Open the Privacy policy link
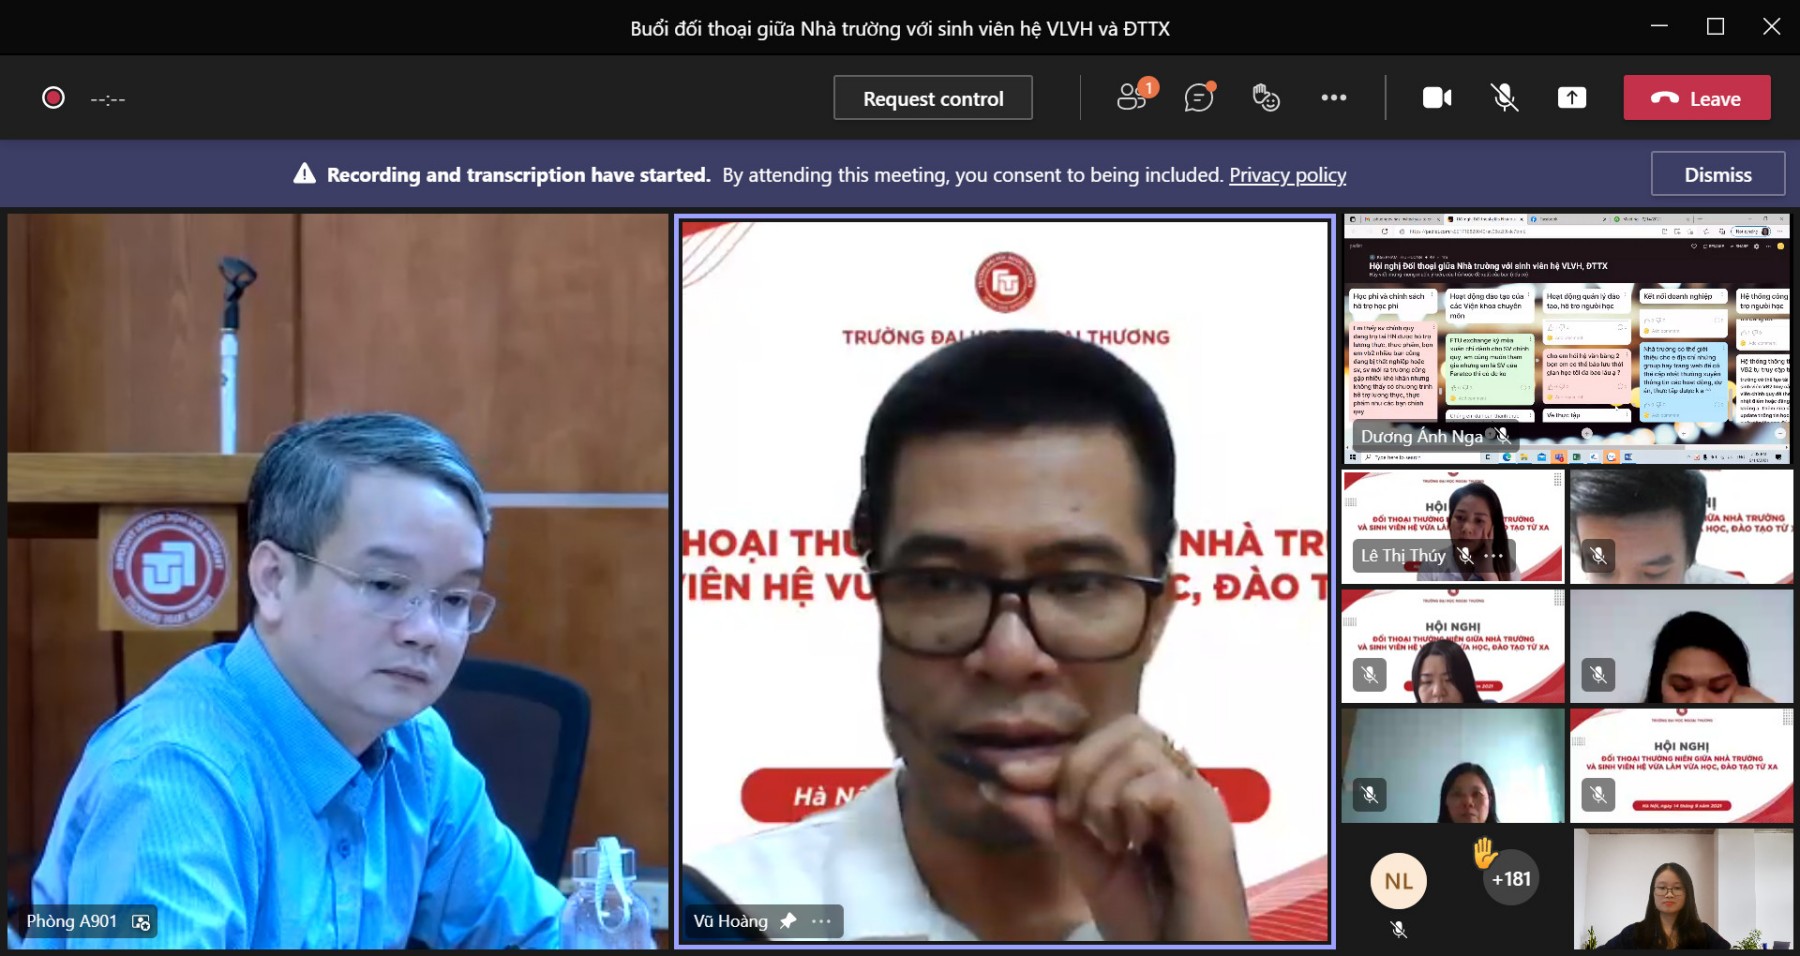 [1287, 175]
